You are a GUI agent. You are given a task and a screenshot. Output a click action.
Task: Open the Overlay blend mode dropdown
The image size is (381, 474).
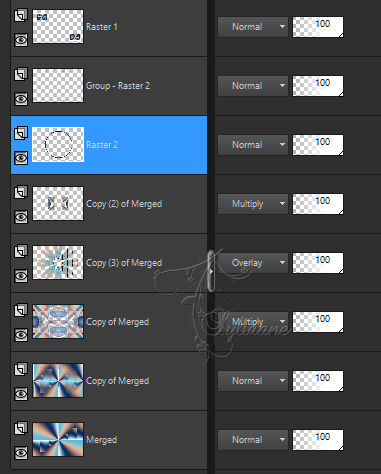pyautogui.click(x=253, y=263)
